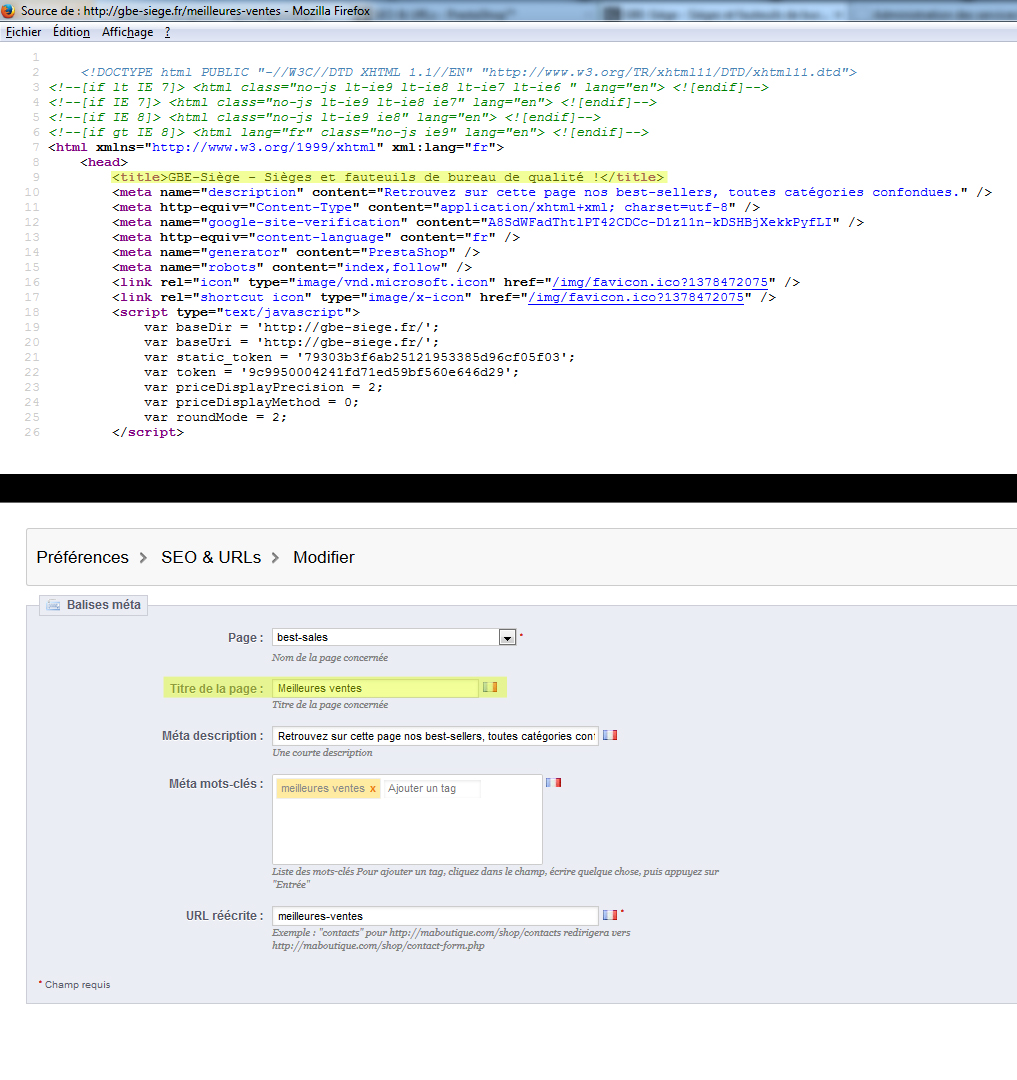Click the closing script tag line

pyautogui.click(x=148, y=433)
